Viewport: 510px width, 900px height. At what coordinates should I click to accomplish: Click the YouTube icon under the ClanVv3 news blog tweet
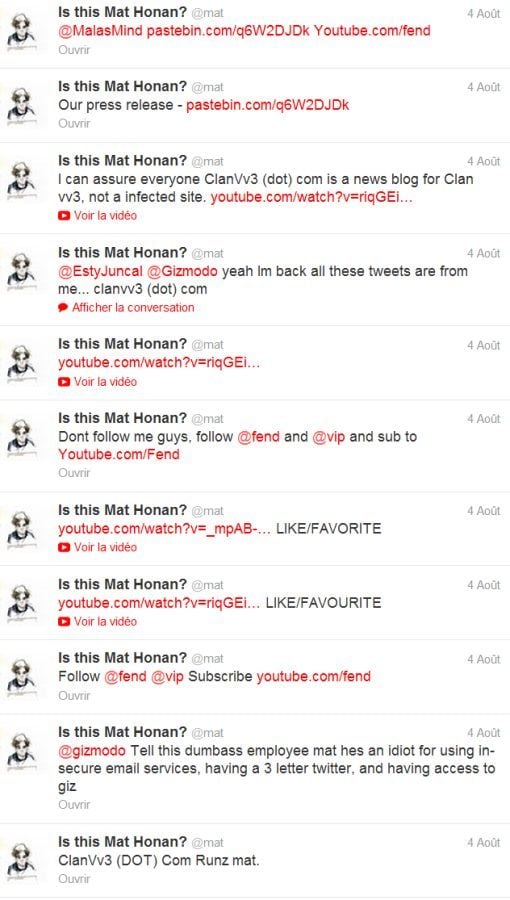point(64,216)
